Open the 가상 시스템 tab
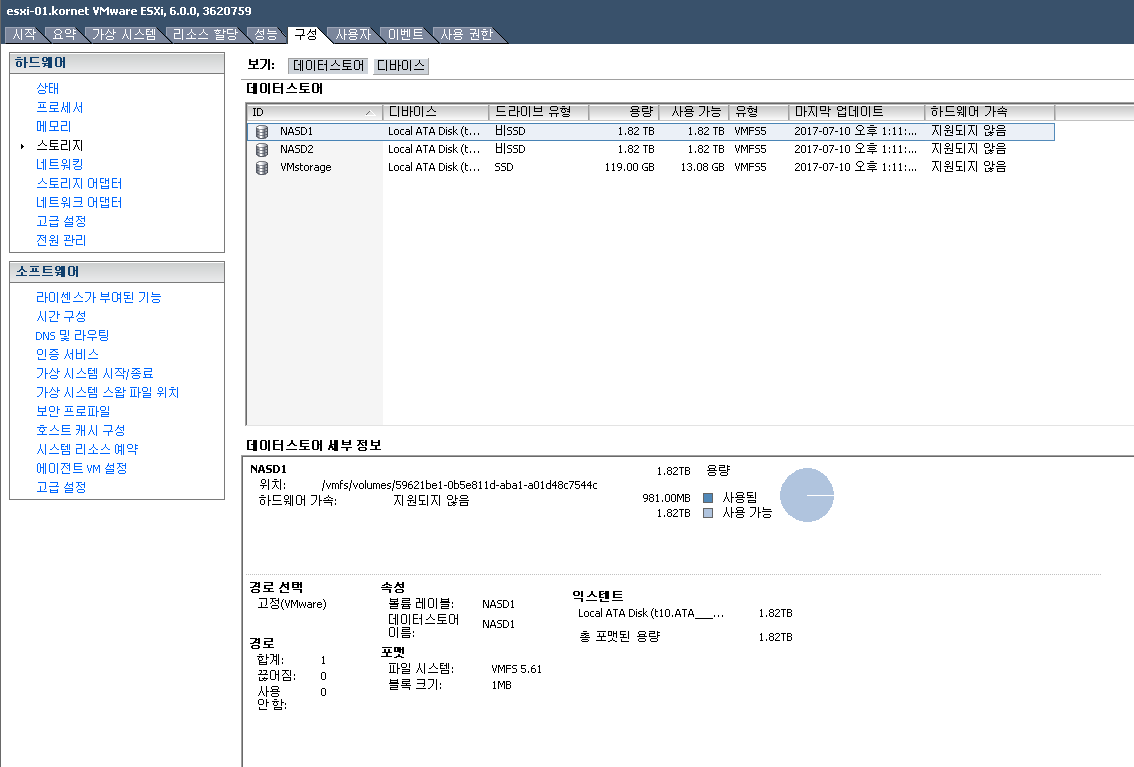 [x=124, y=35]
